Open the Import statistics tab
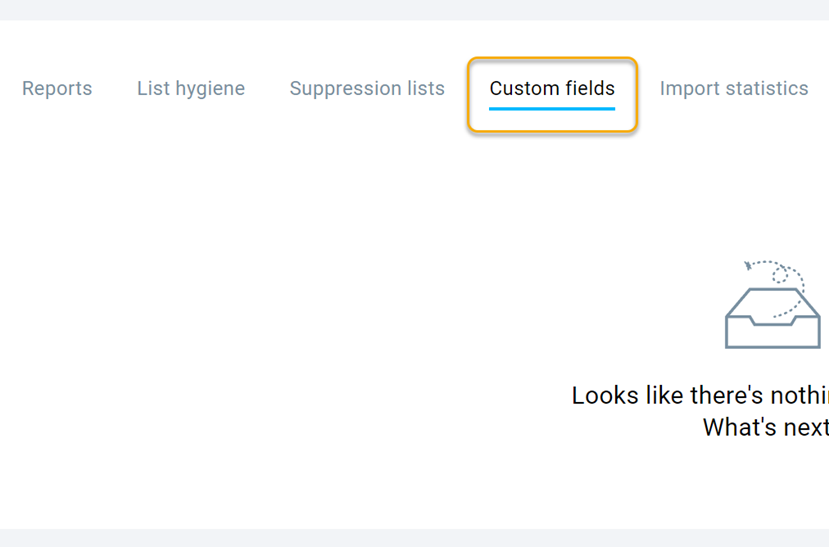 point(734,89)
